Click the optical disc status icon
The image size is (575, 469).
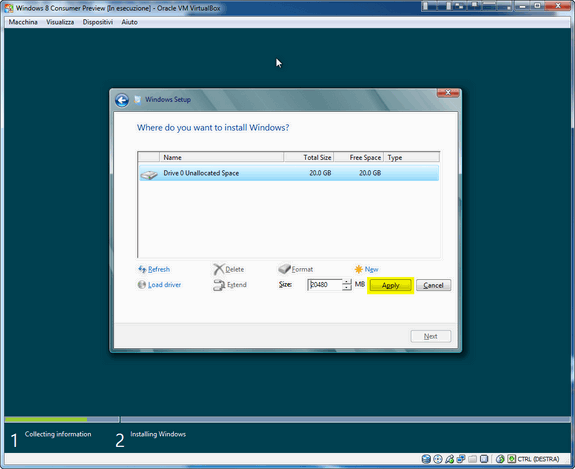[x=438, y=459]
